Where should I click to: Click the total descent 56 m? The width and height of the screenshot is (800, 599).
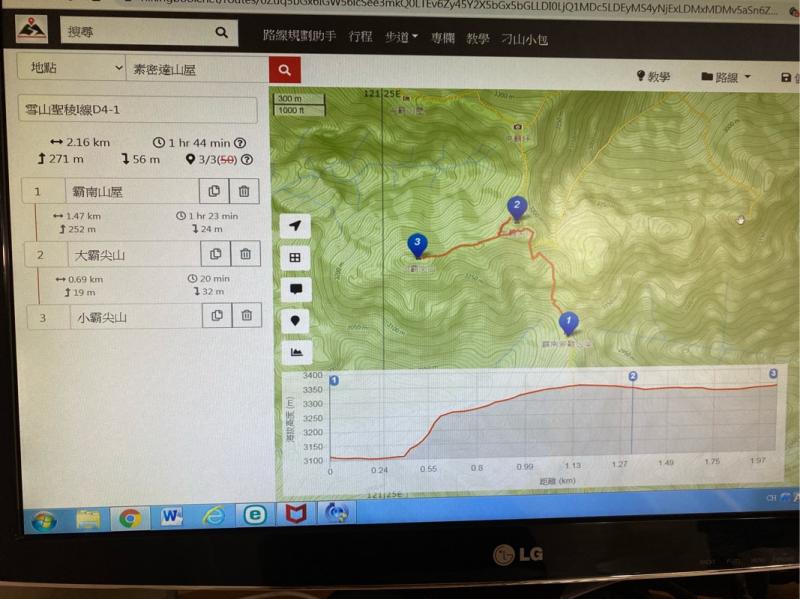(x=141, y=159)
